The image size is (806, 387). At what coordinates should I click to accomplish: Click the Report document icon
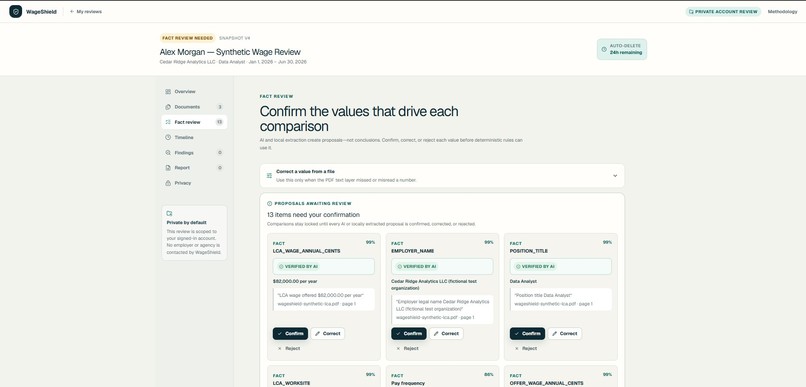pos(168,168)
